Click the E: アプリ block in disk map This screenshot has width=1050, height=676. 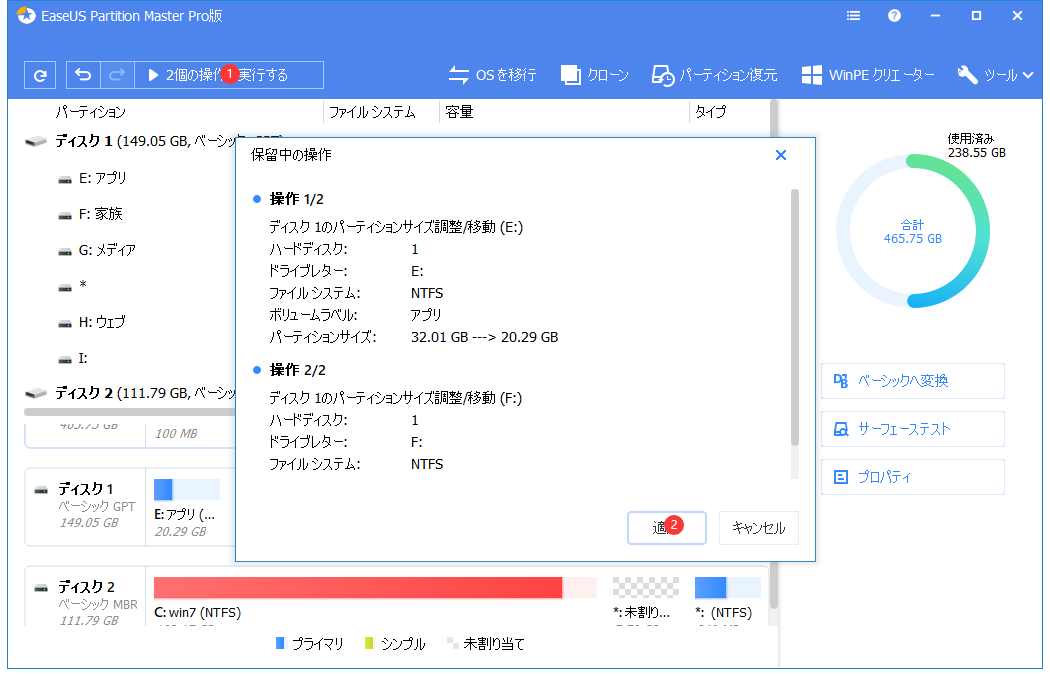coord(187,508)
